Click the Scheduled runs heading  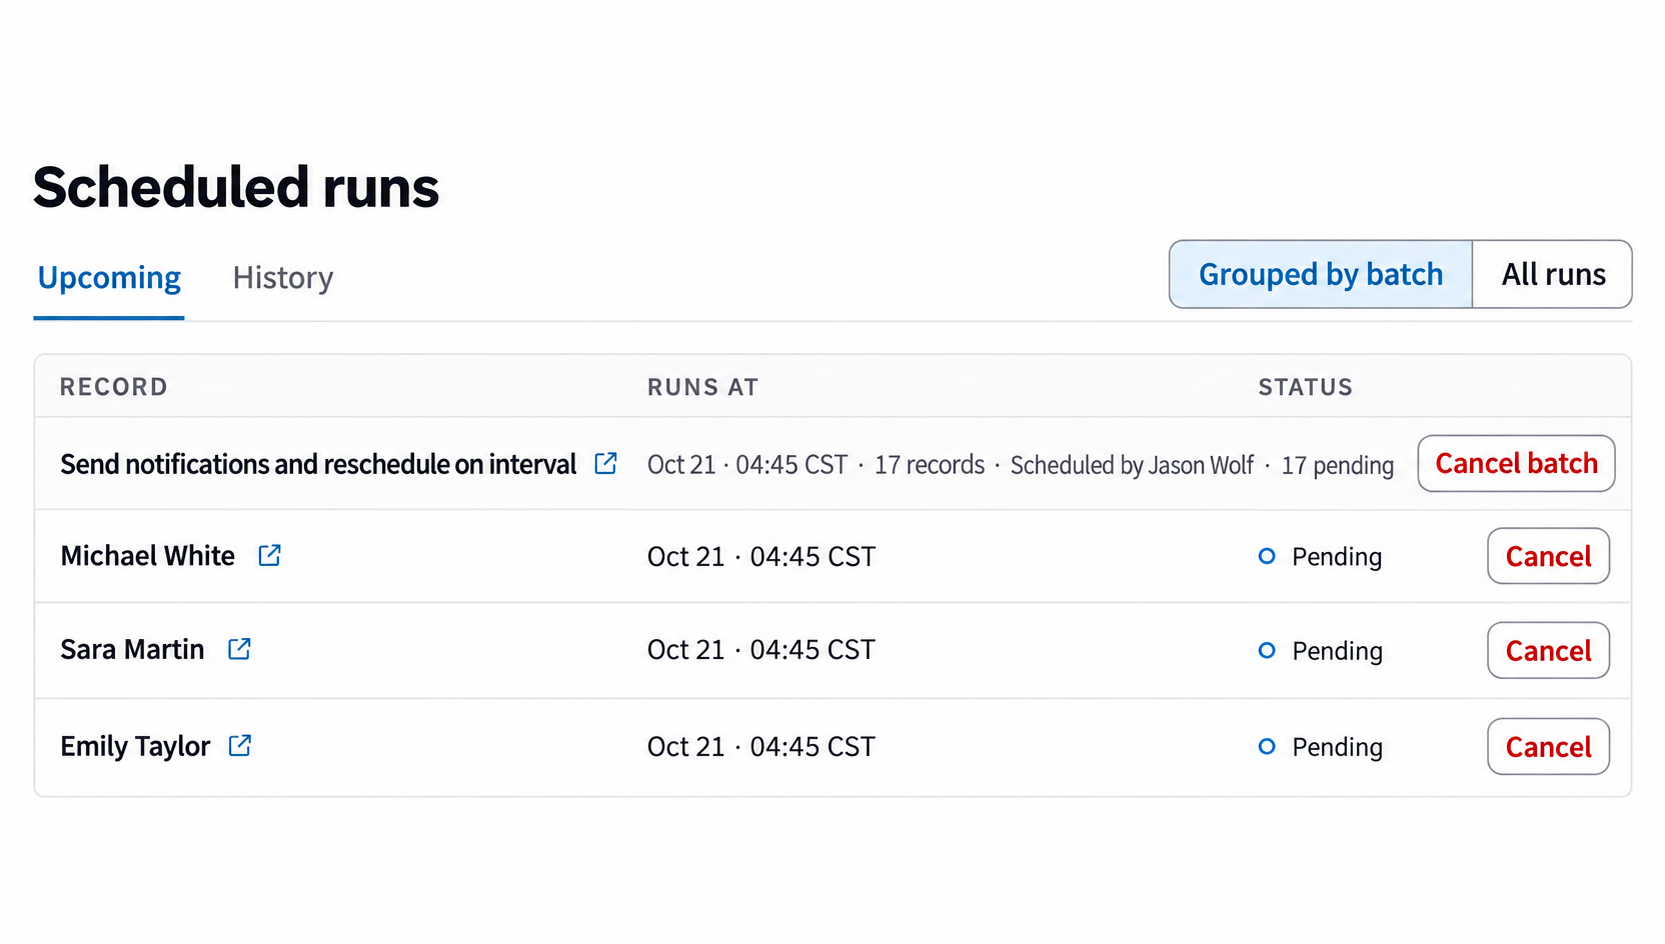(x=236, y=187)
